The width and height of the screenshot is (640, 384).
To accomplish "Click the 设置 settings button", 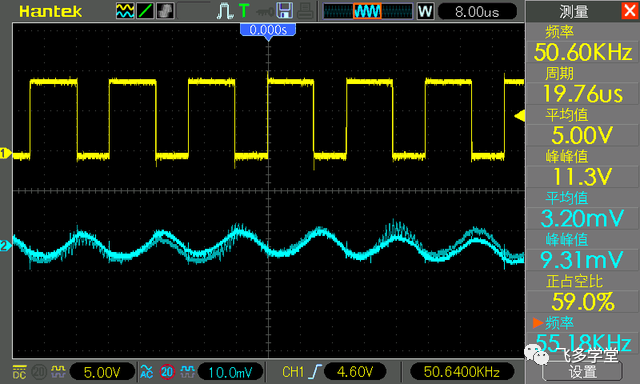I will [x=582, y=372].
